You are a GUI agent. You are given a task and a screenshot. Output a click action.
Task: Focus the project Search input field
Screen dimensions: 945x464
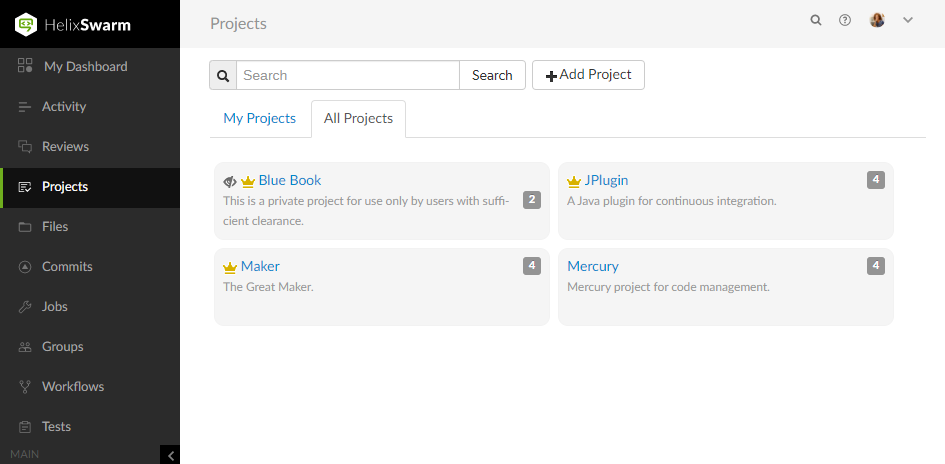pos(347,75)
